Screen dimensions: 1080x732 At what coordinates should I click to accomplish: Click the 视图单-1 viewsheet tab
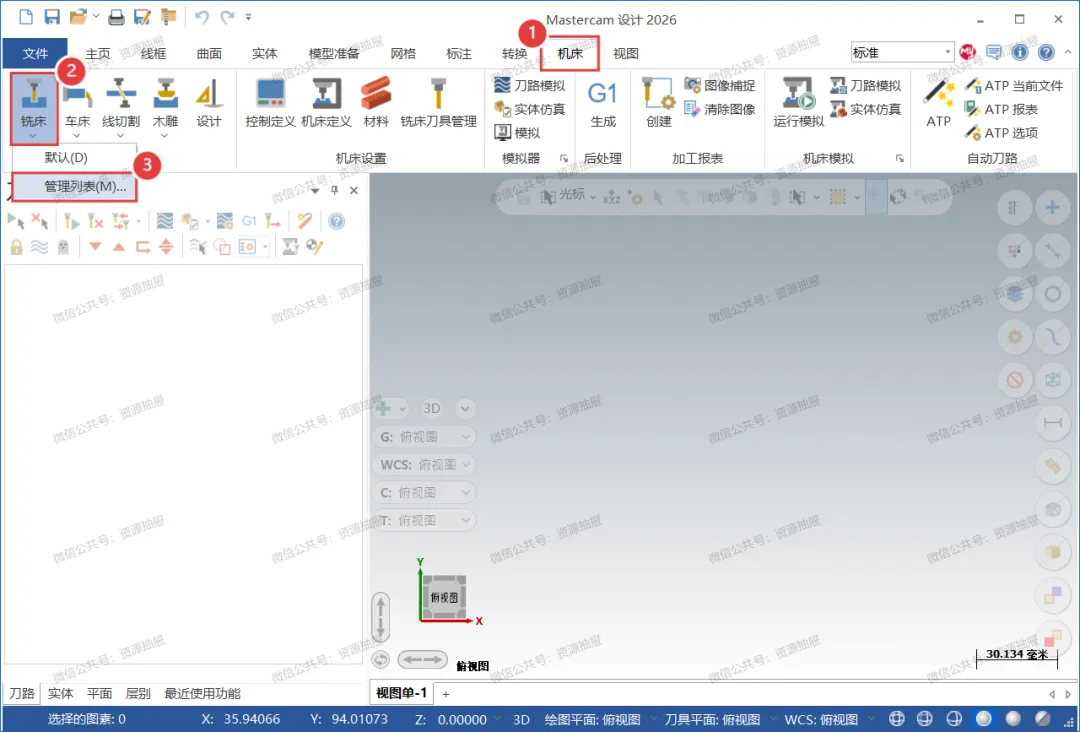402,693
